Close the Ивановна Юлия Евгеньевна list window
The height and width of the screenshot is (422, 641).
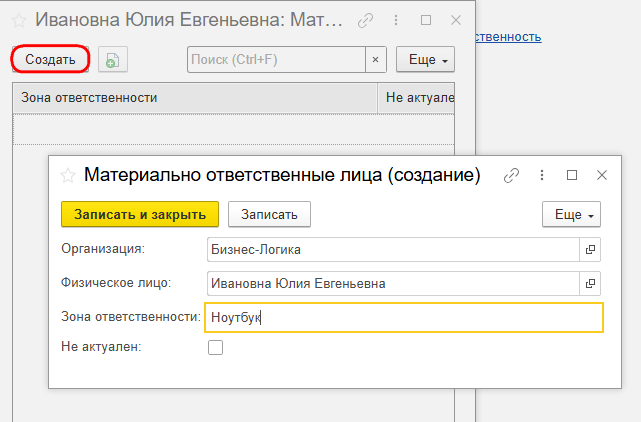tap(456, 20)
